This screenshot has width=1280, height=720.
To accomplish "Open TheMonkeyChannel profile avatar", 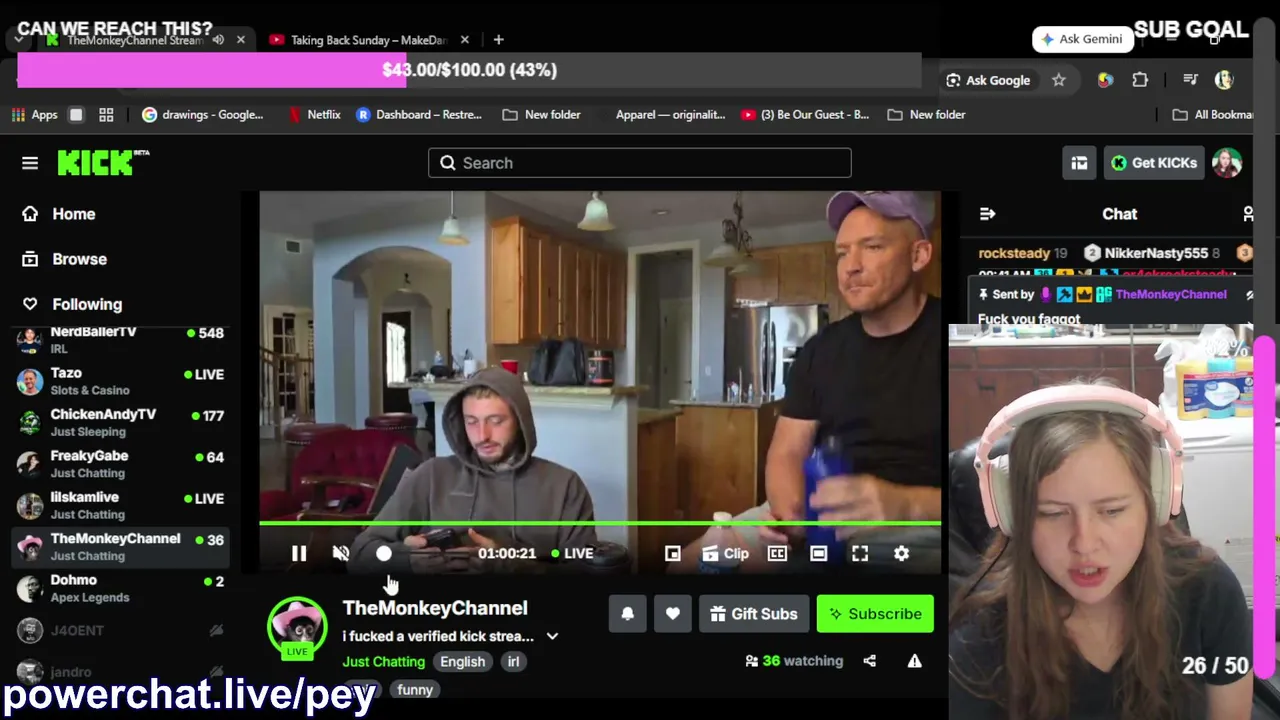I will [297, 627].
